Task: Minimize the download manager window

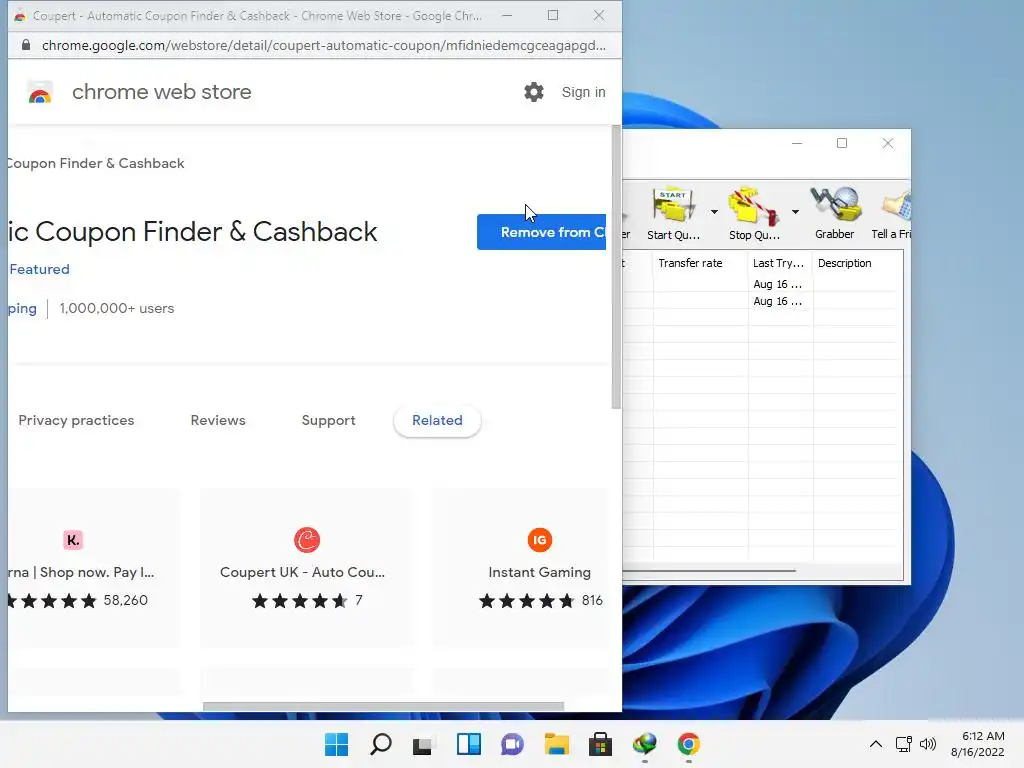Action: (x=797, y=143)
